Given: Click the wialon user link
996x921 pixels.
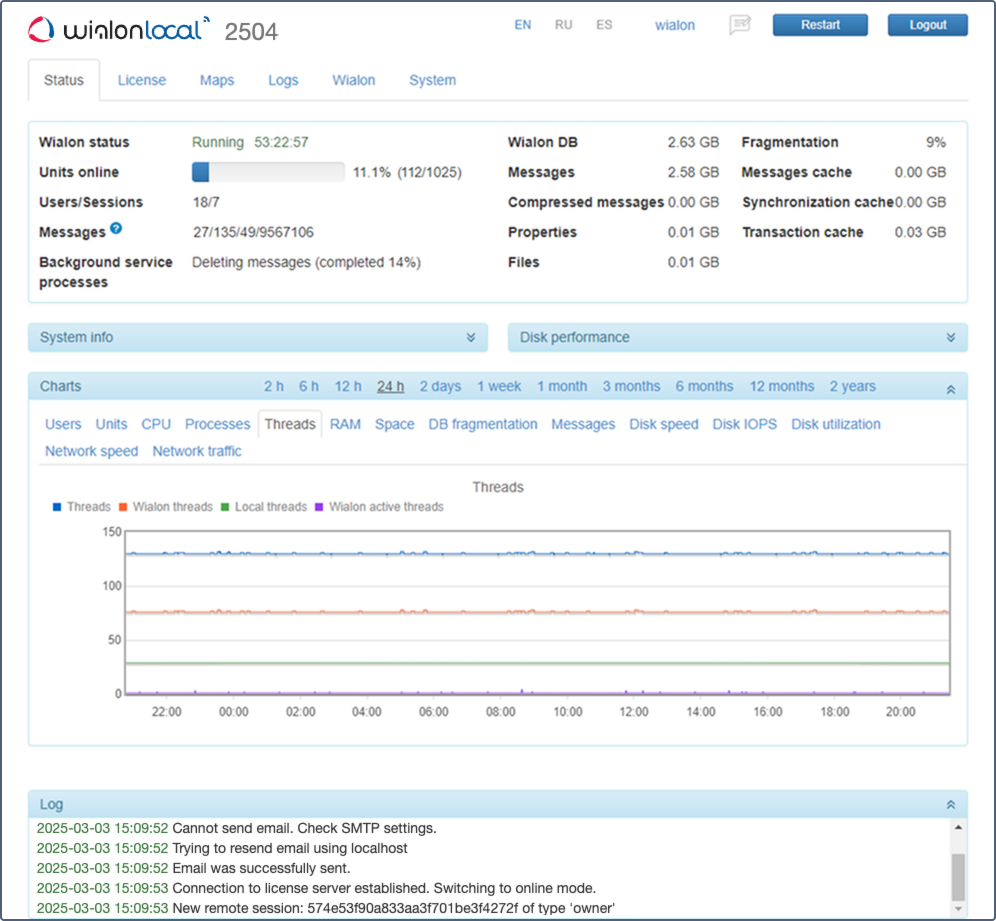Looking at the screenshot, I should [674, 26].
